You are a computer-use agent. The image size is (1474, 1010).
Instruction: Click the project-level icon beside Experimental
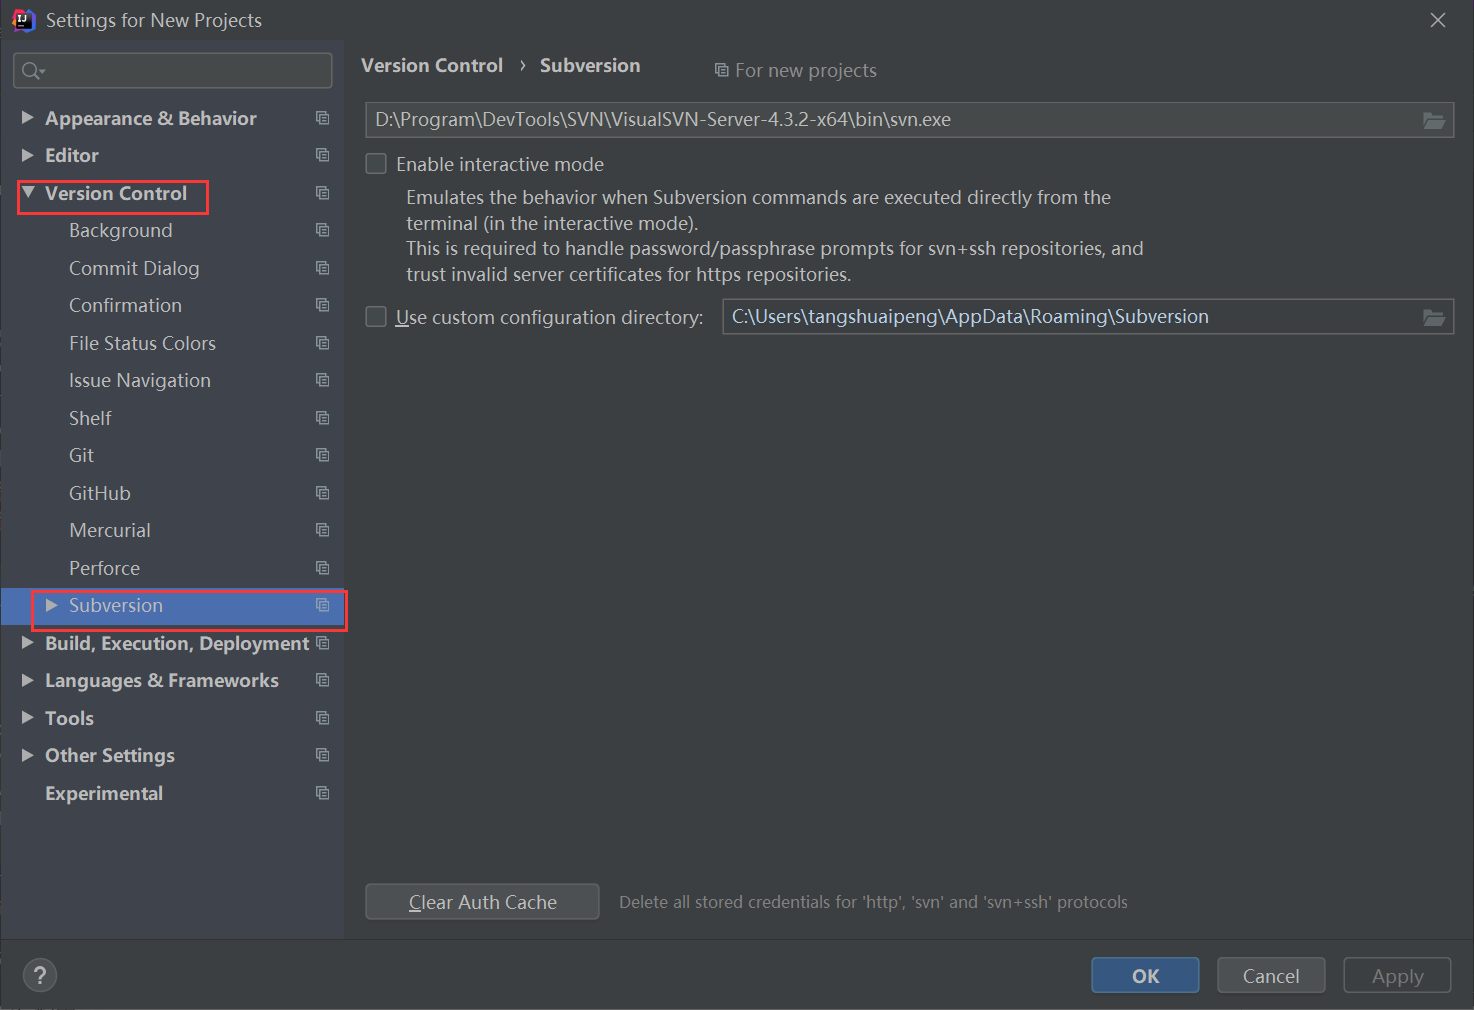322,793
